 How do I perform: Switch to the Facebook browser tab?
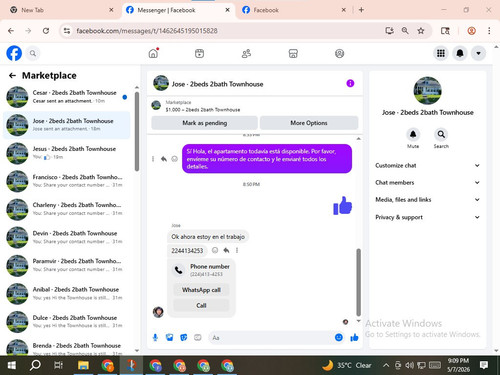coord(294,10)
